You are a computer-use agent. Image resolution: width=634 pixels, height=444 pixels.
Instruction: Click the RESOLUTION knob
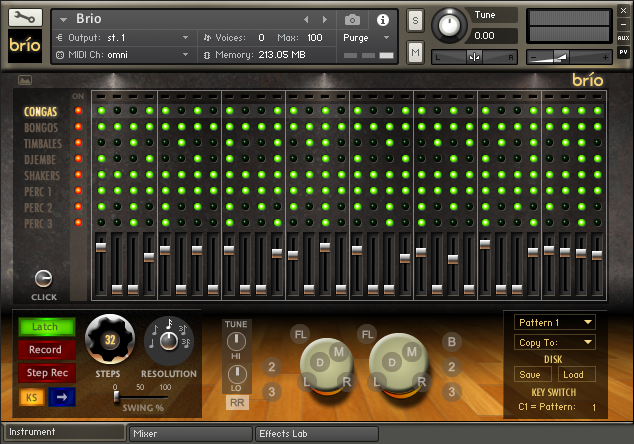(x=169, y=342)
